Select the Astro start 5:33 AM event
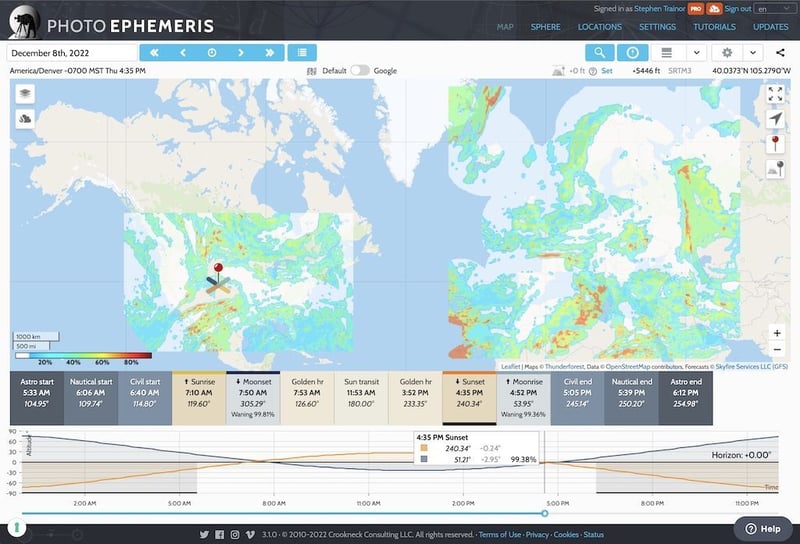This screenshot has height=544, width=800. [37, 398]
